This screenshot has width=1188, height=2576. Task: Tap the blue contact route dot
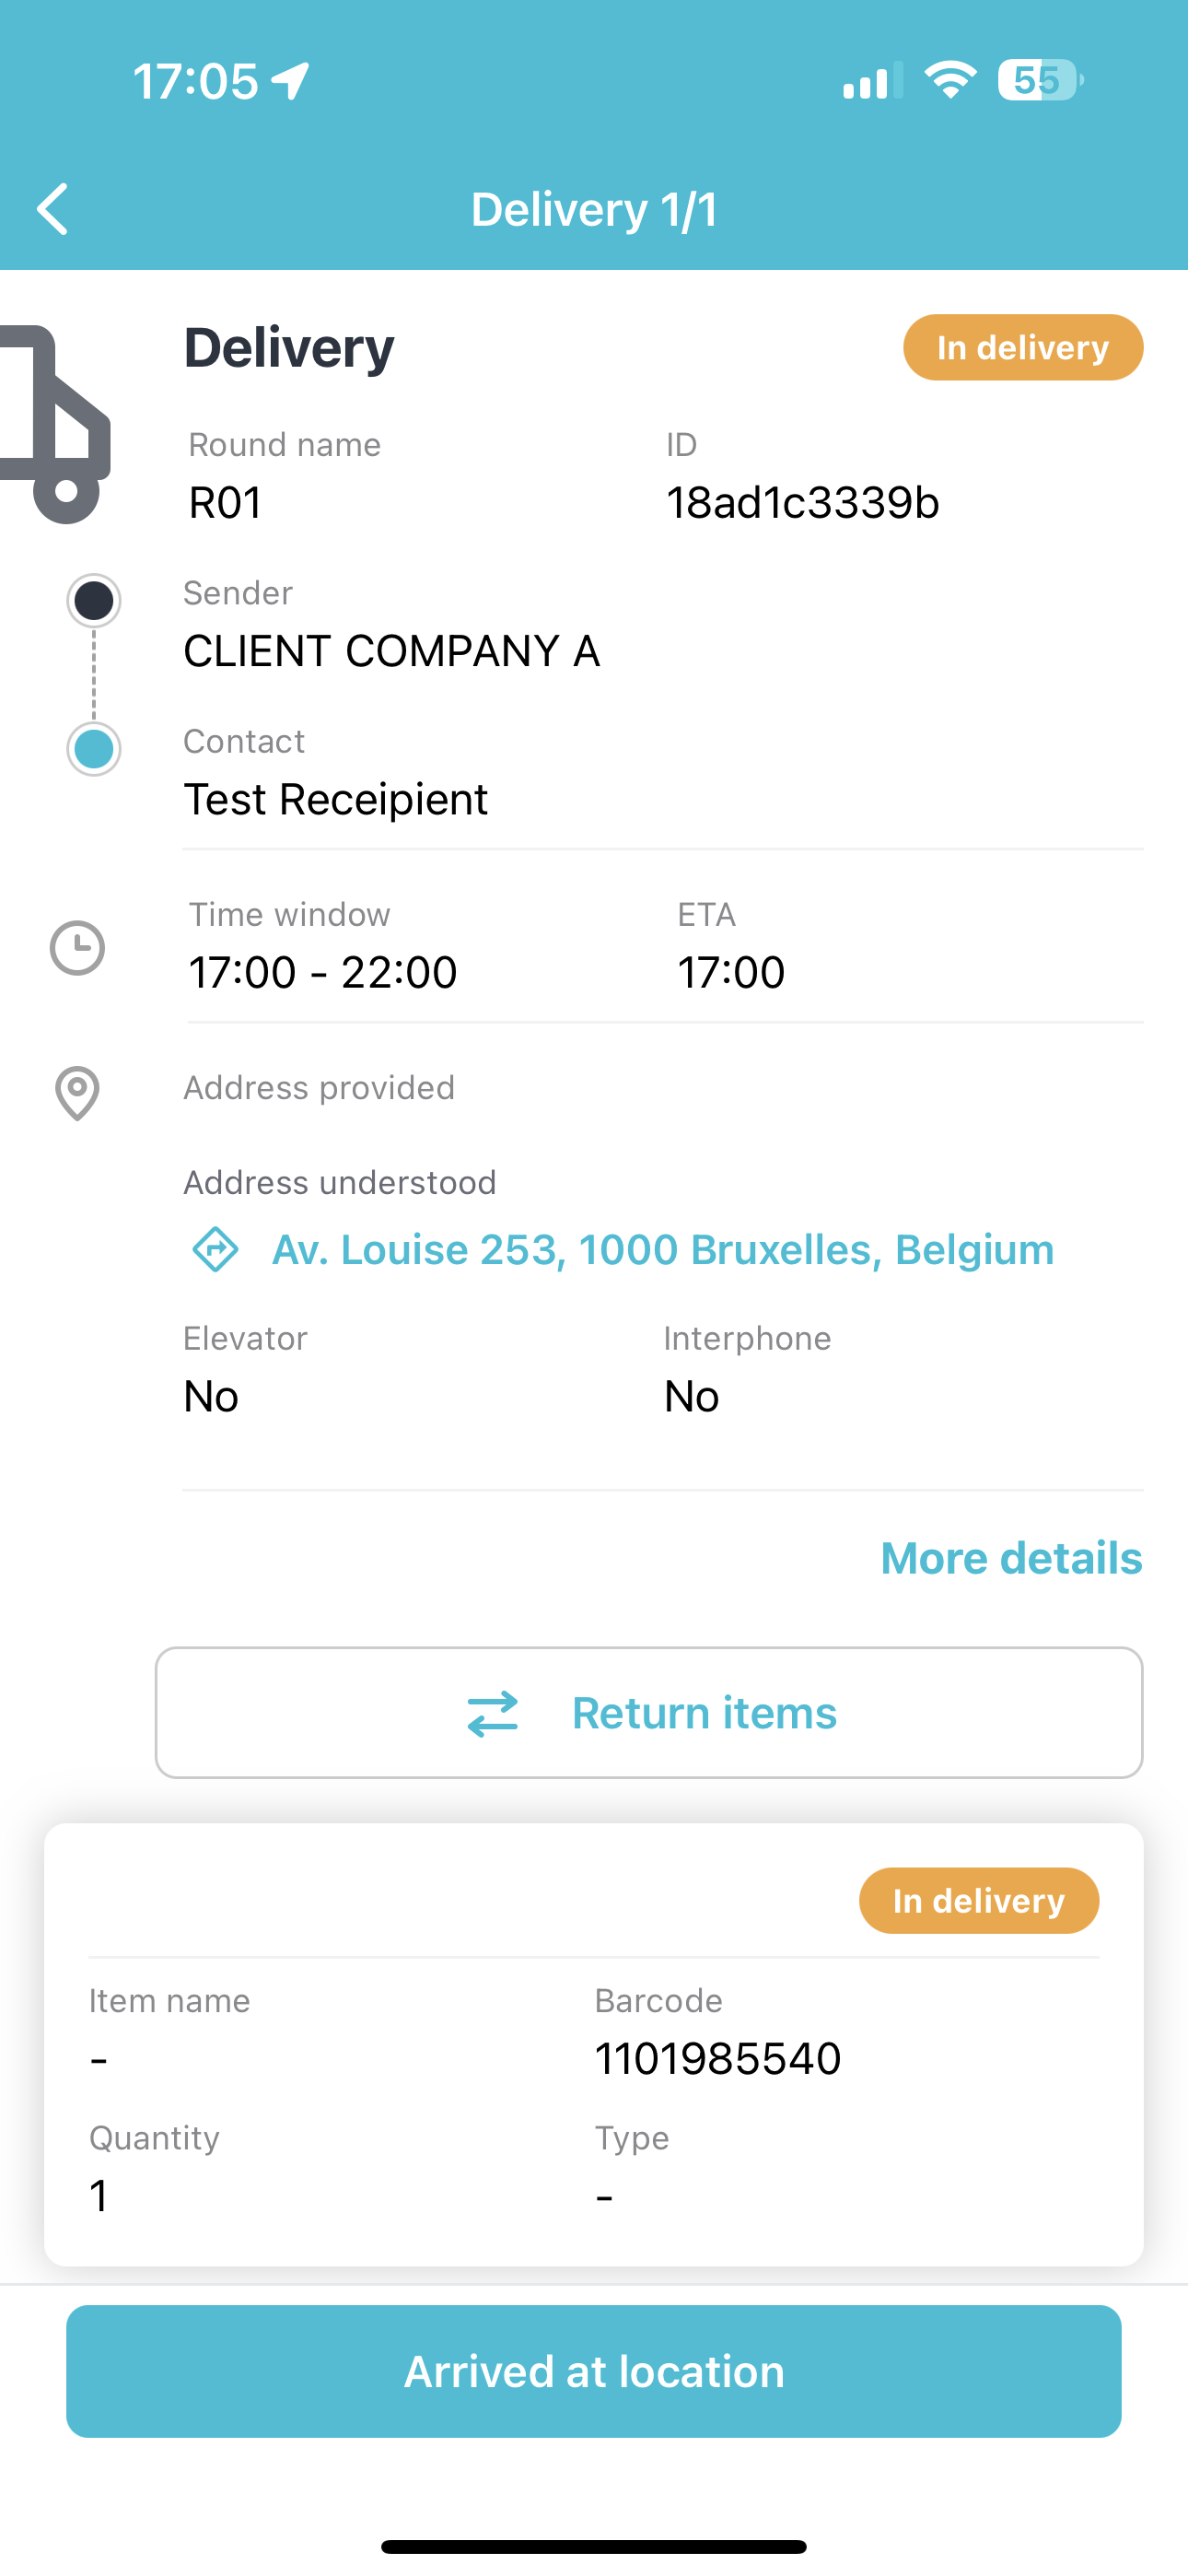point(94,748)
